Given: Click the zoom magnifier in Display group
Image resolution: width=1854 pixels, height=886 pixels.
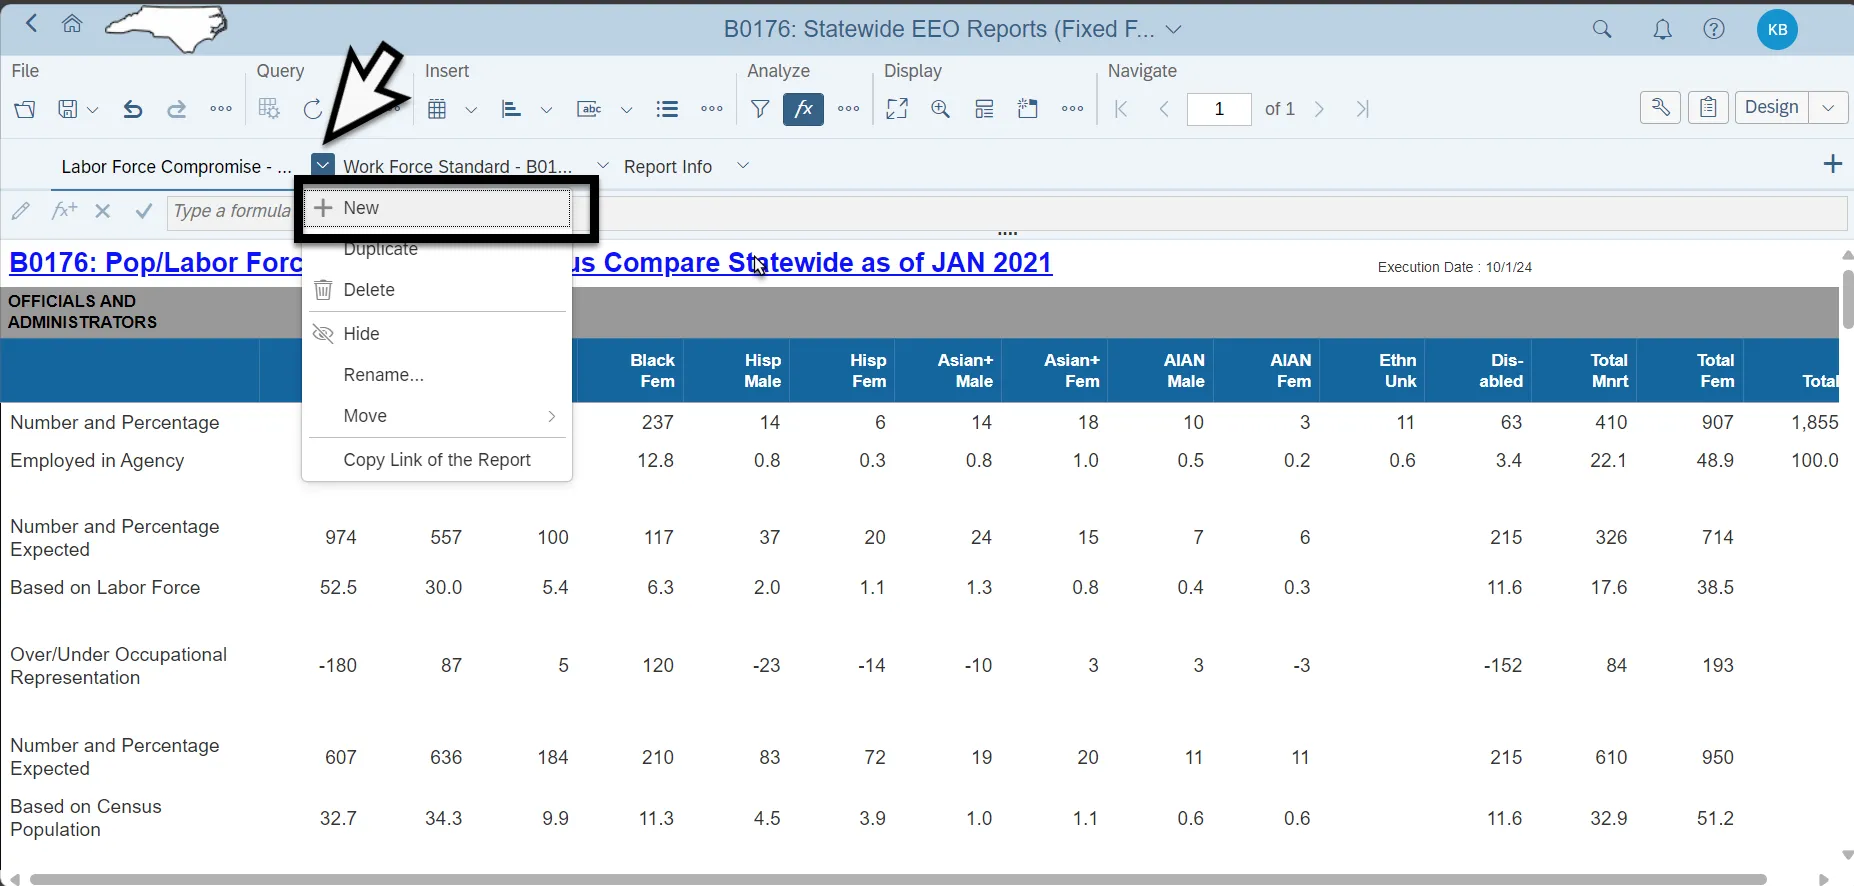Looking at the screenshot, I should [940, 109].
